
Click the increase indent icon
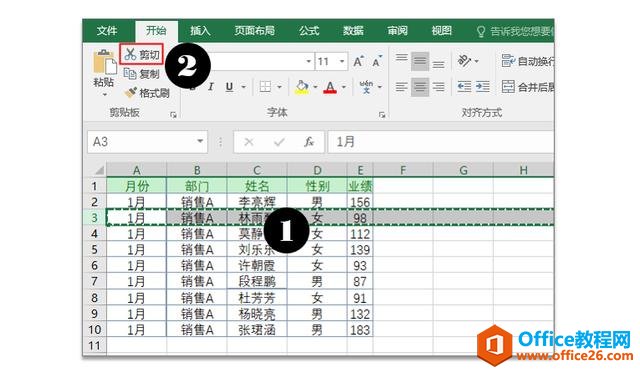coord(482,87)
